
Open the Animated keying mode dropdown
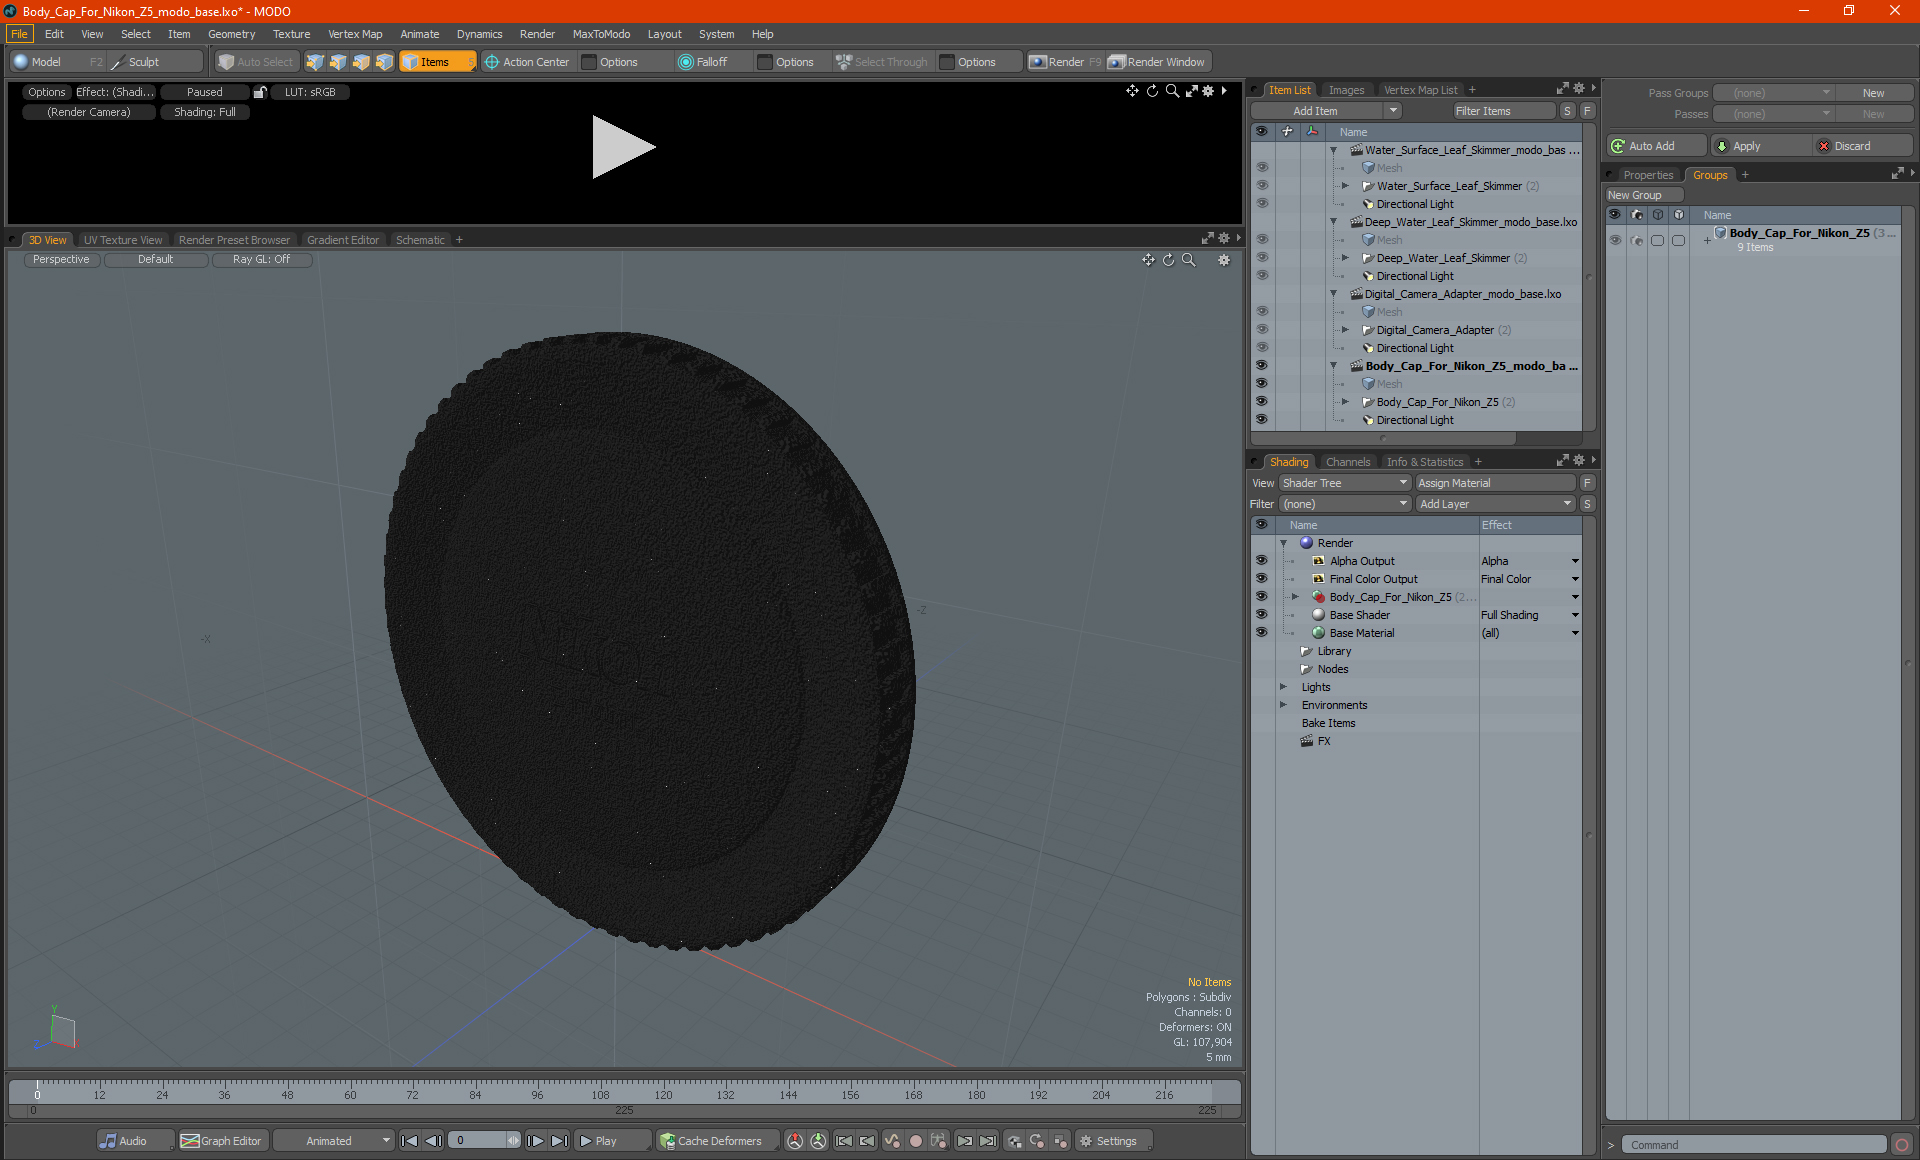click(x=333, y=1141)
